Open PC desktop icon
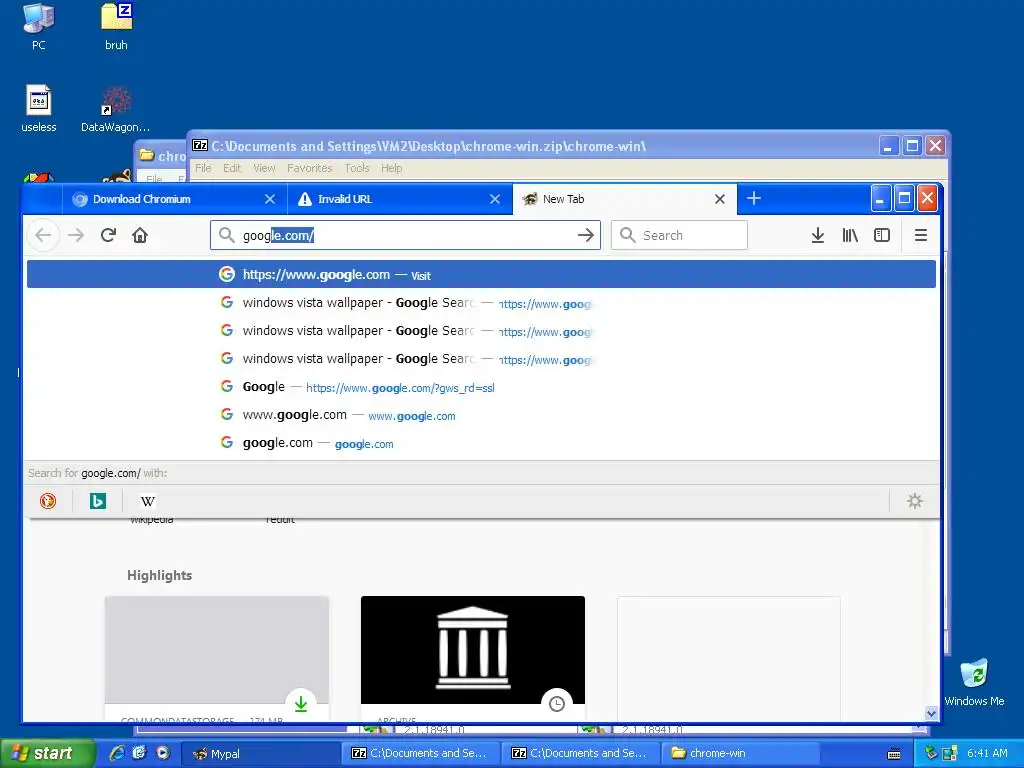This screenshot has width=1024, height=768. [39, 26]
